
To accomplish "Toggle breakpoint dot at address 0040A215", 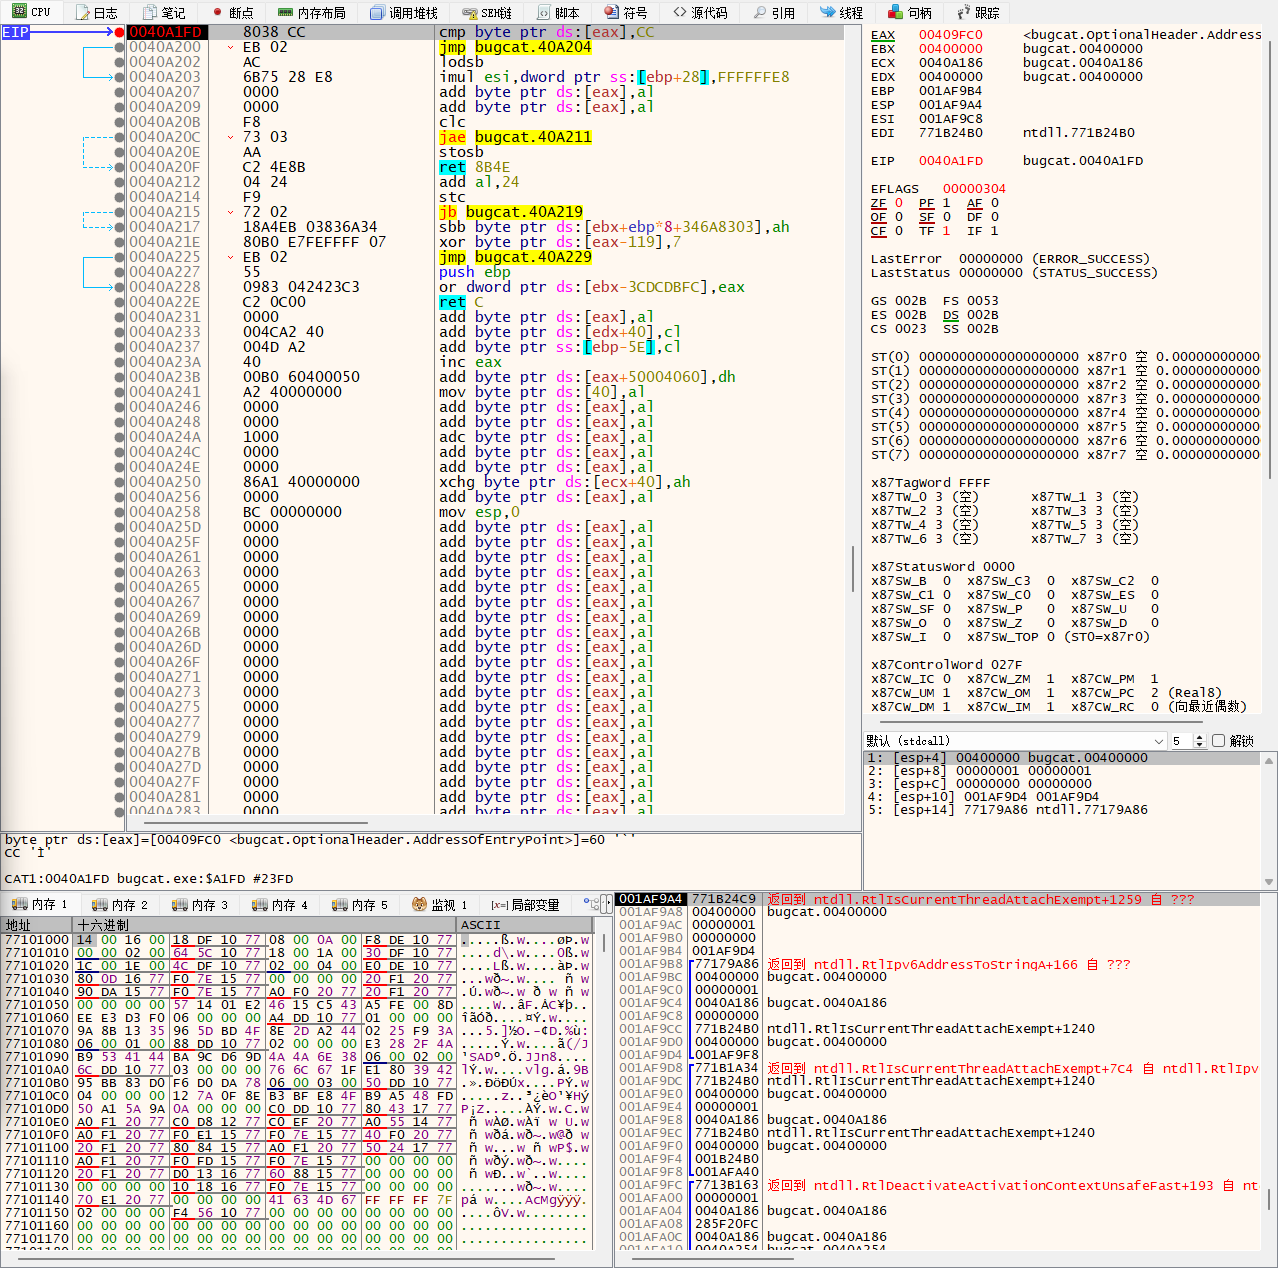I will pos(119,212).
